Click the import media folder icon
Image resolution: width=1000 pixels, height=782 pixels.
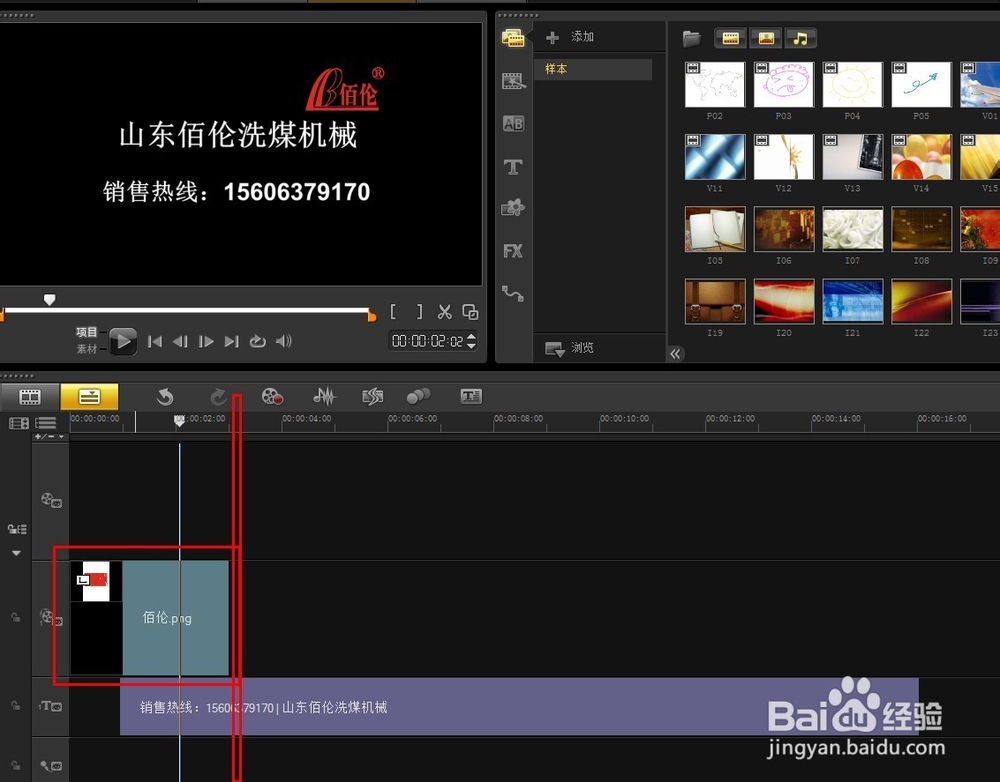click(x=692, y=38)
